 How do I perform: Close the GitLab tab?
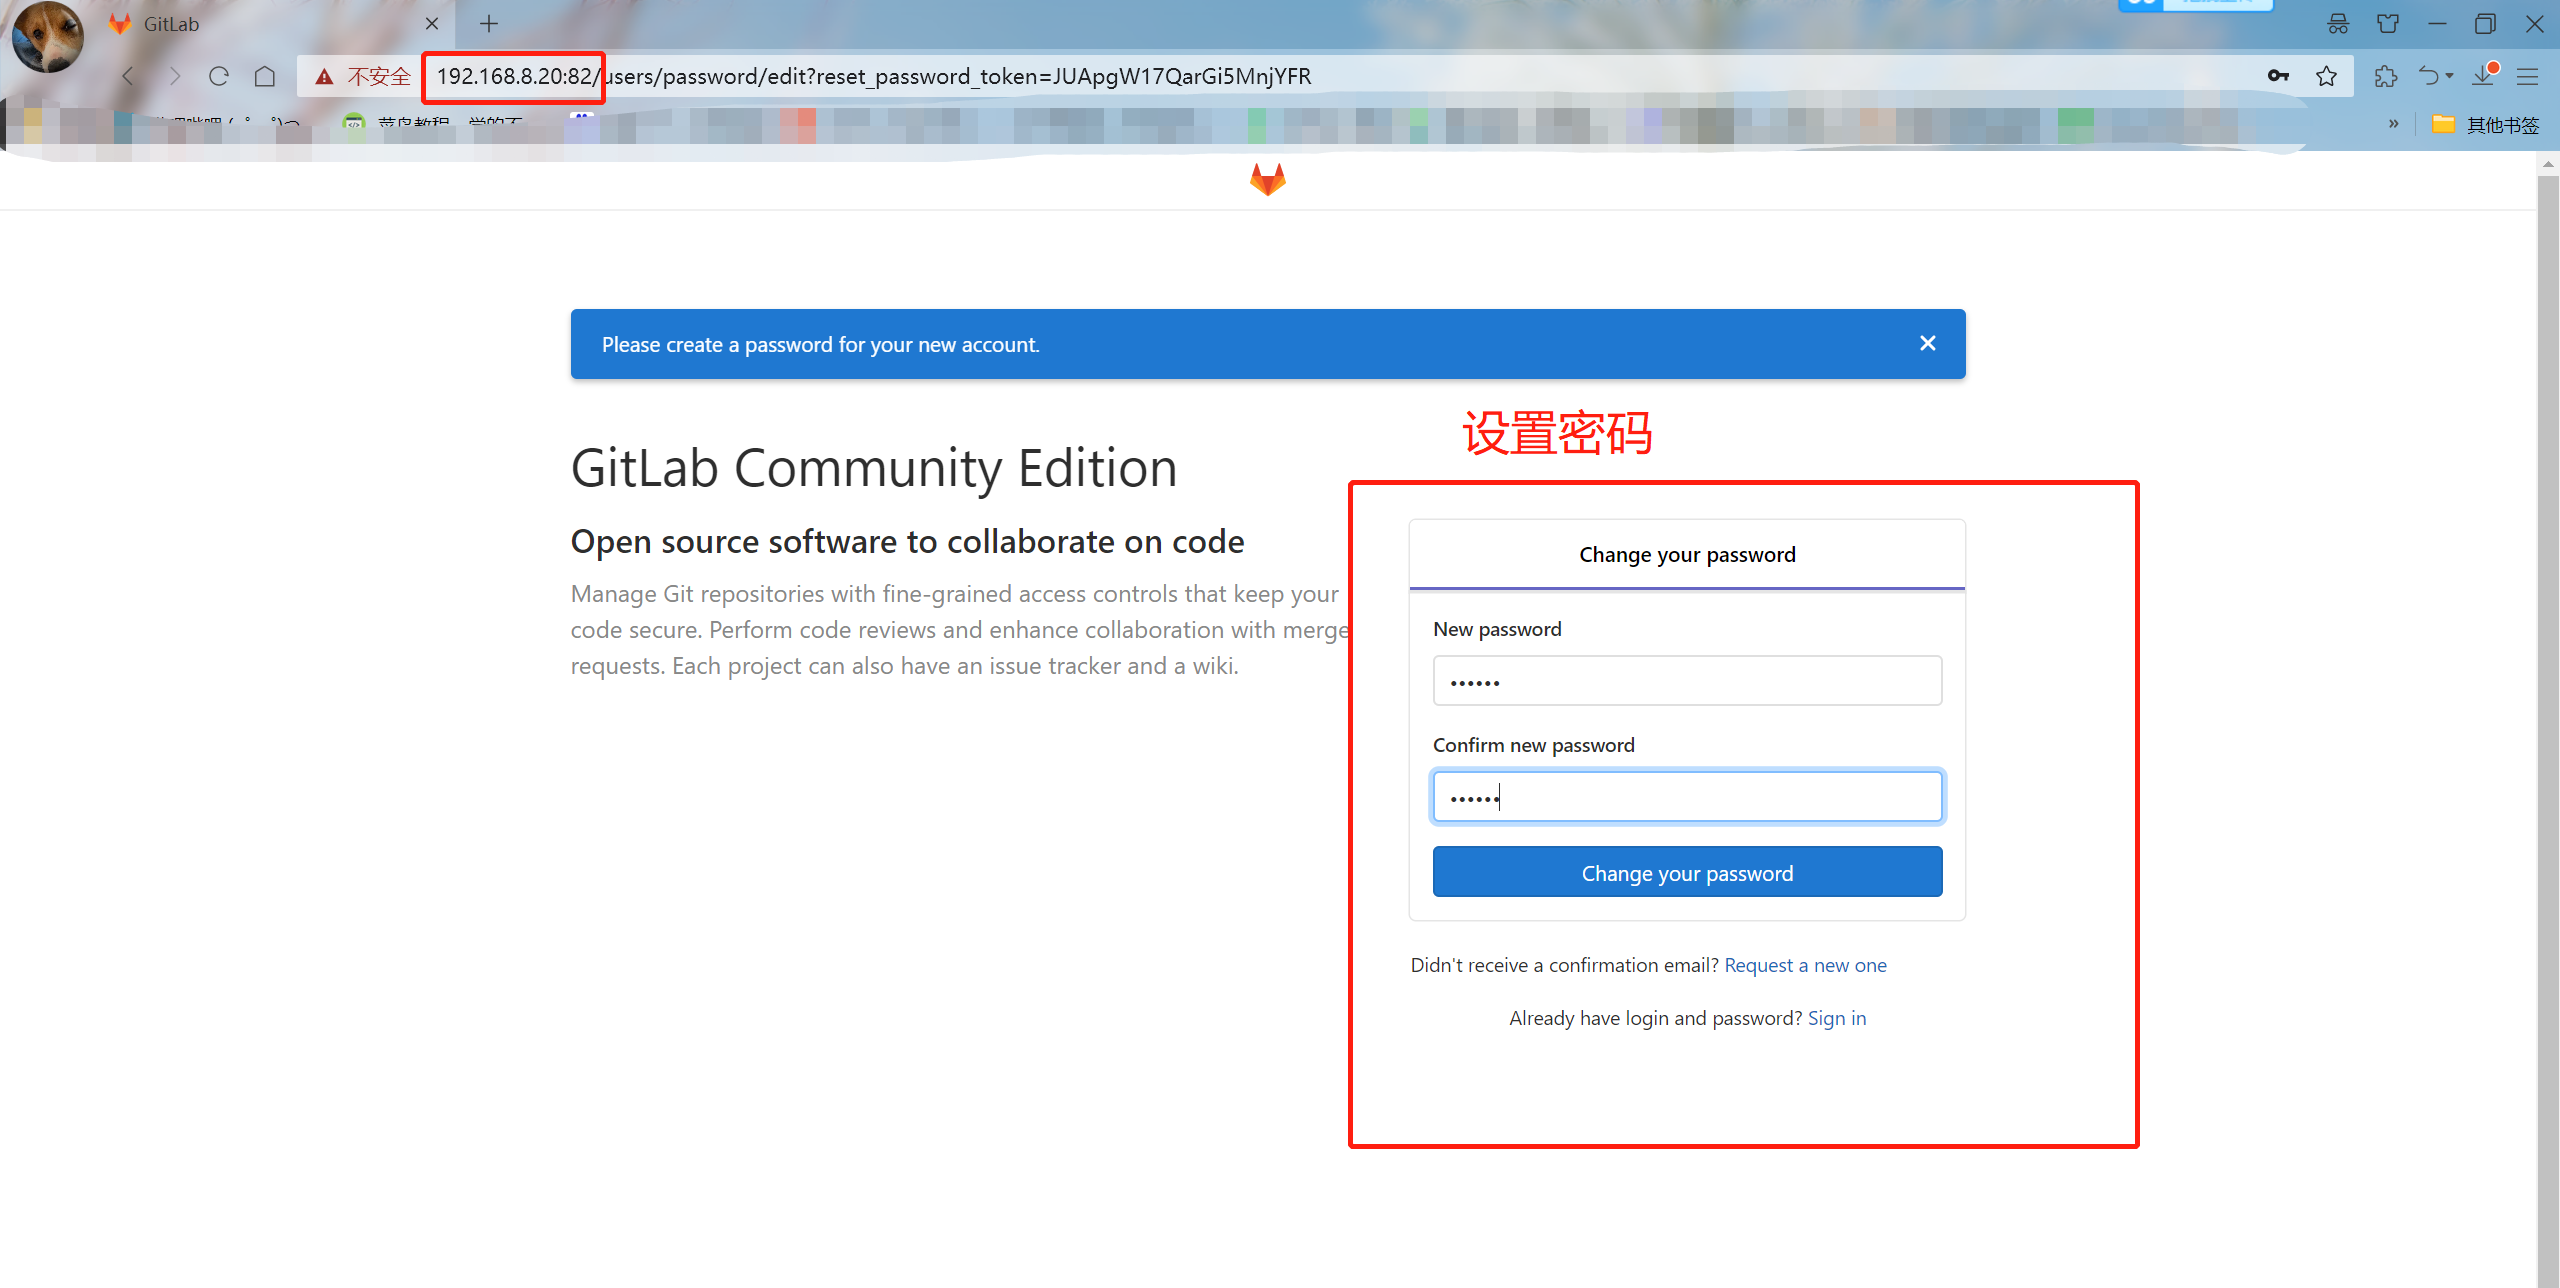click(432, 23)
